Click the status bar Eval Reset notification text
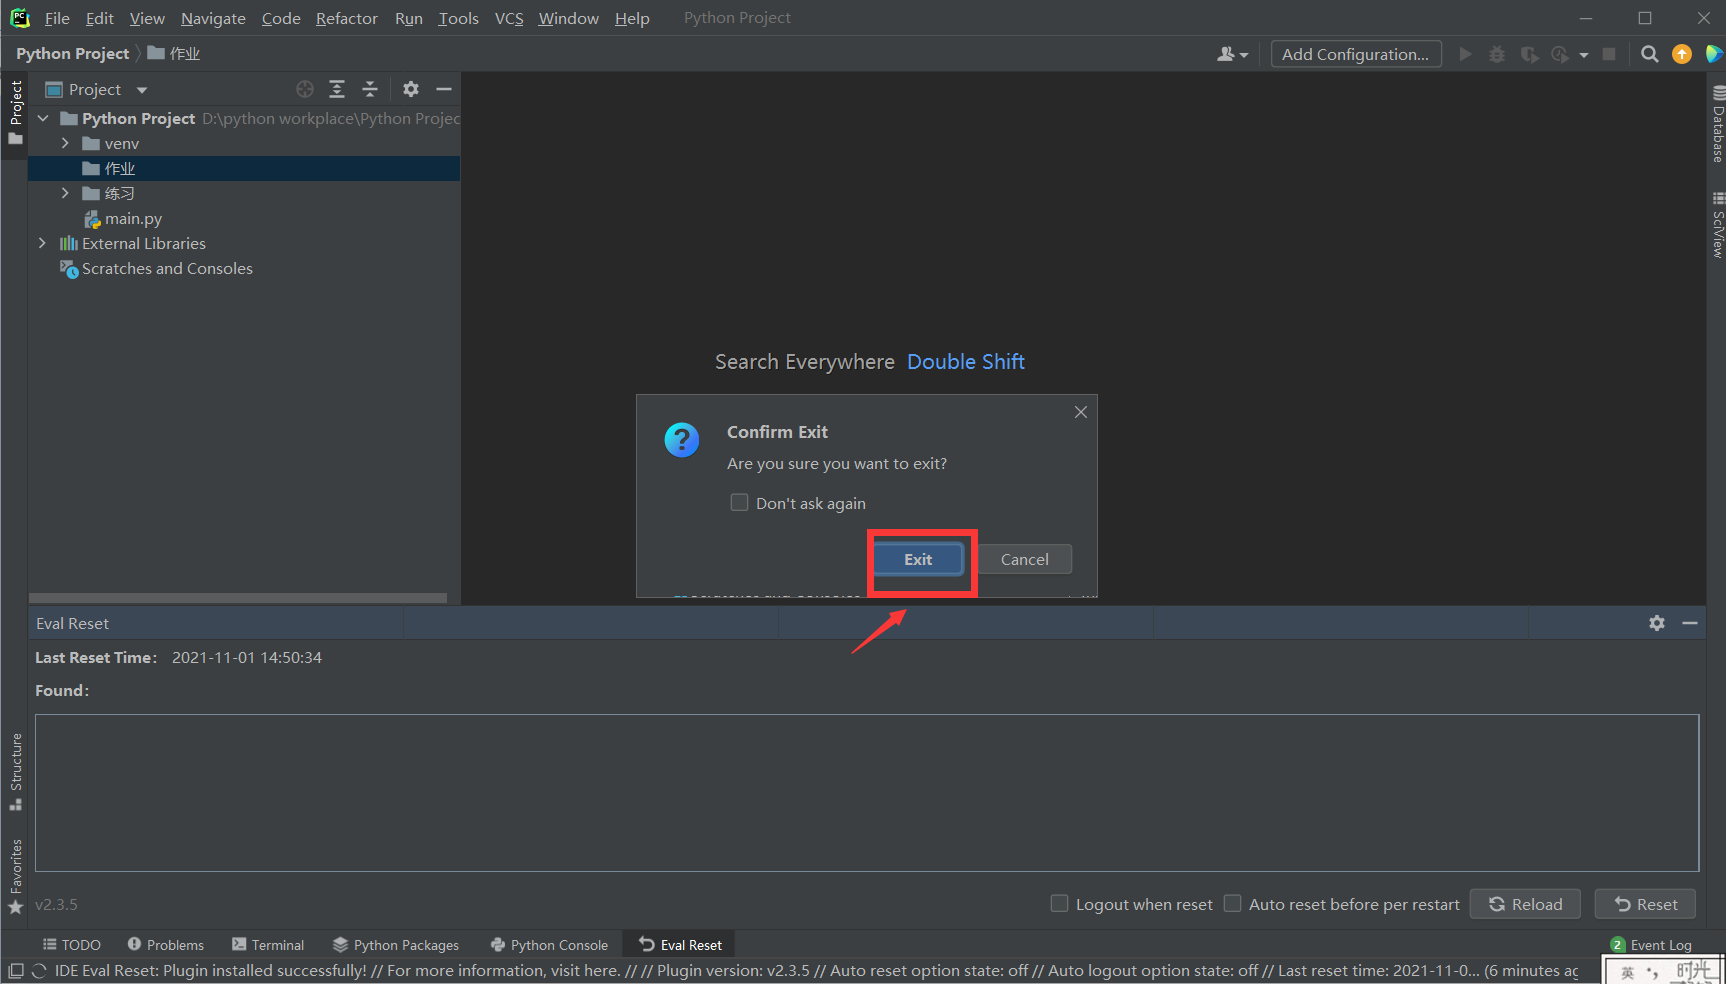This screenshot has height=984, width=1726. coord(816,971)
